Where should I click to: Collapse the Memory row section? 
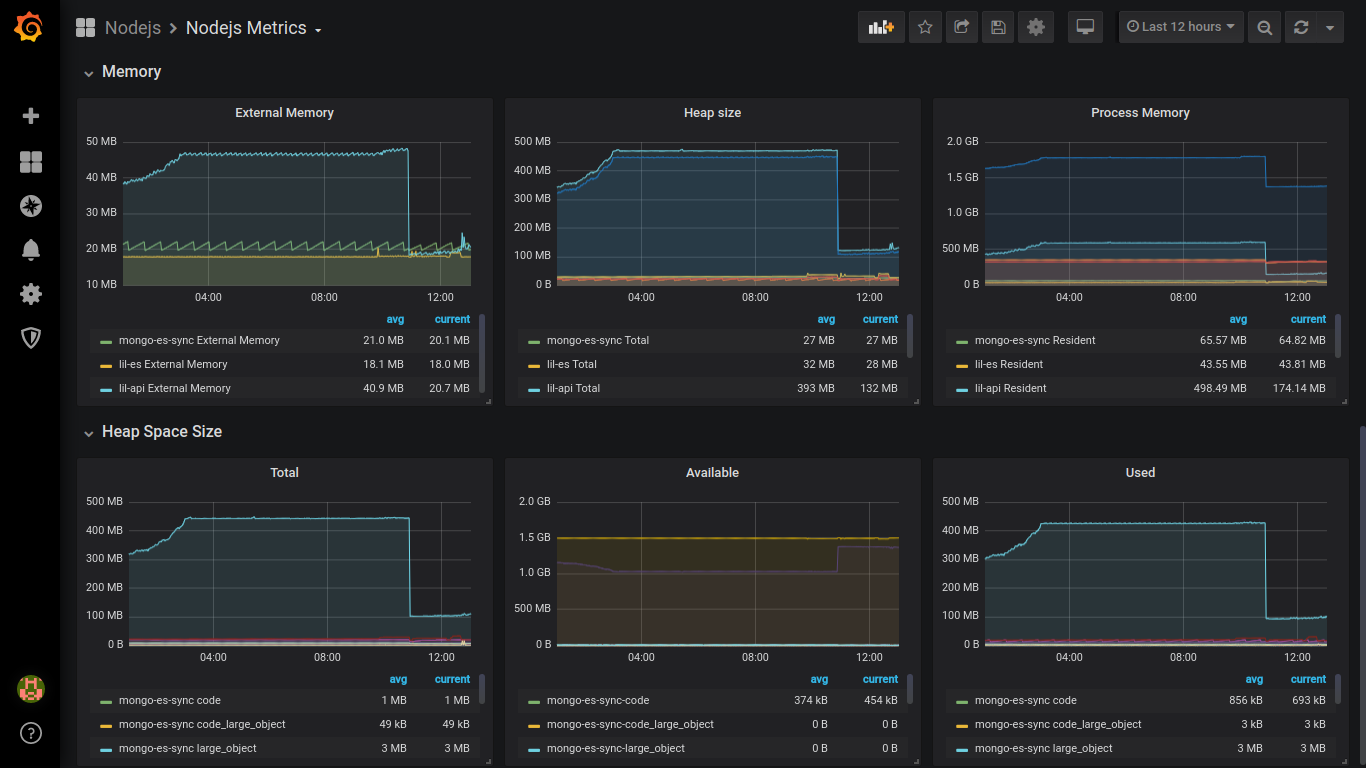131,72
